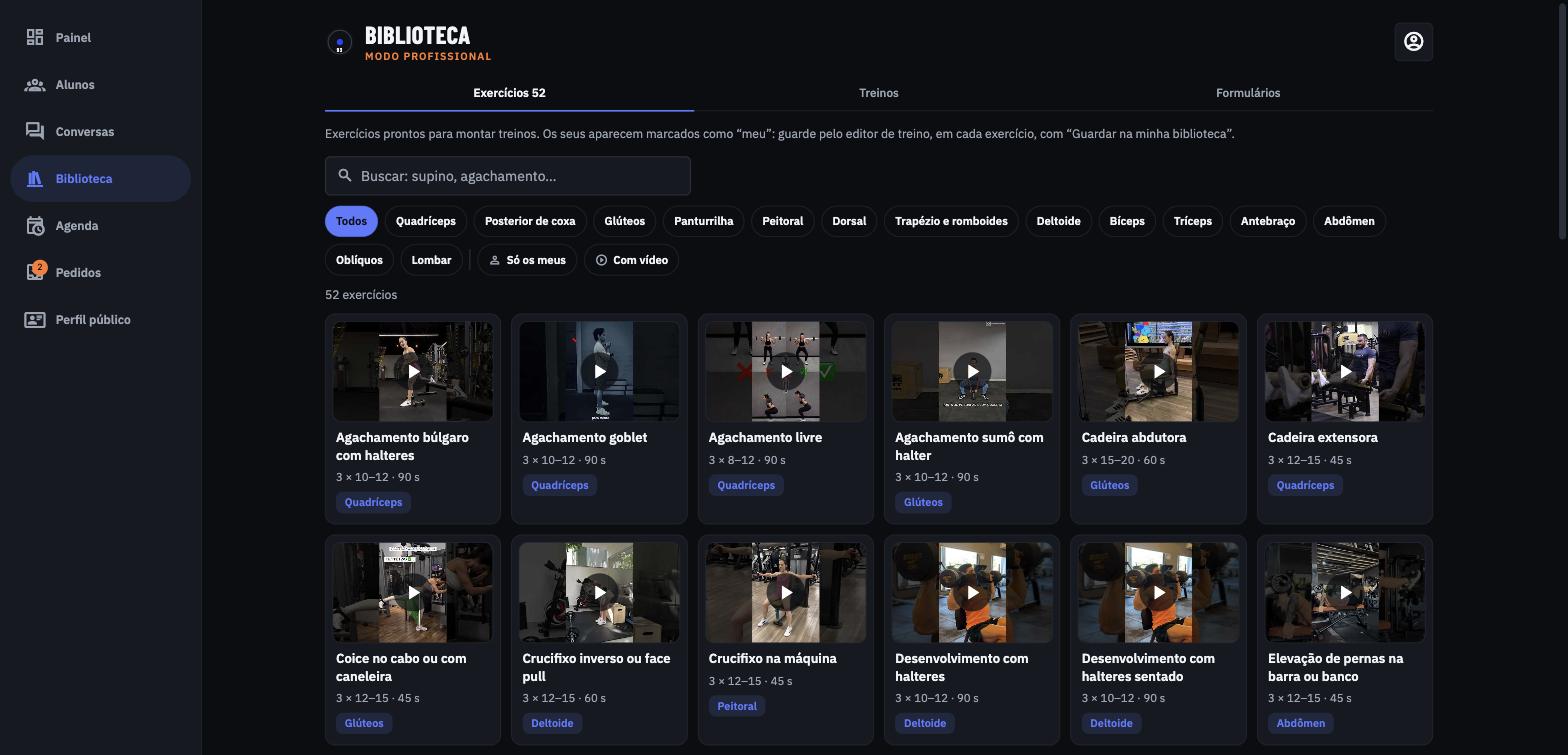Open Conversas chat icon
This screenshot has width=1568, height=755.
tap(35, 132)
